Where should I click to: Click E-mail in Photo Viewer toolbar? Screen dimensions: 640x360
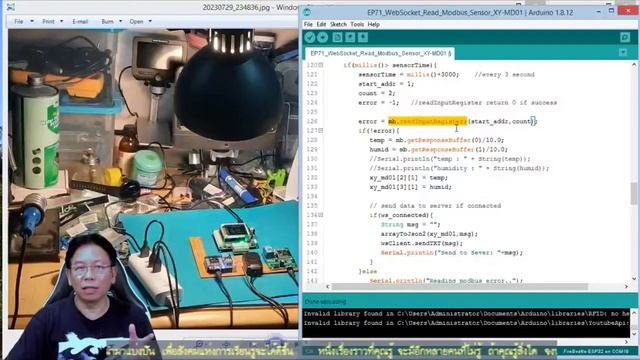click(x=80, y=21)
